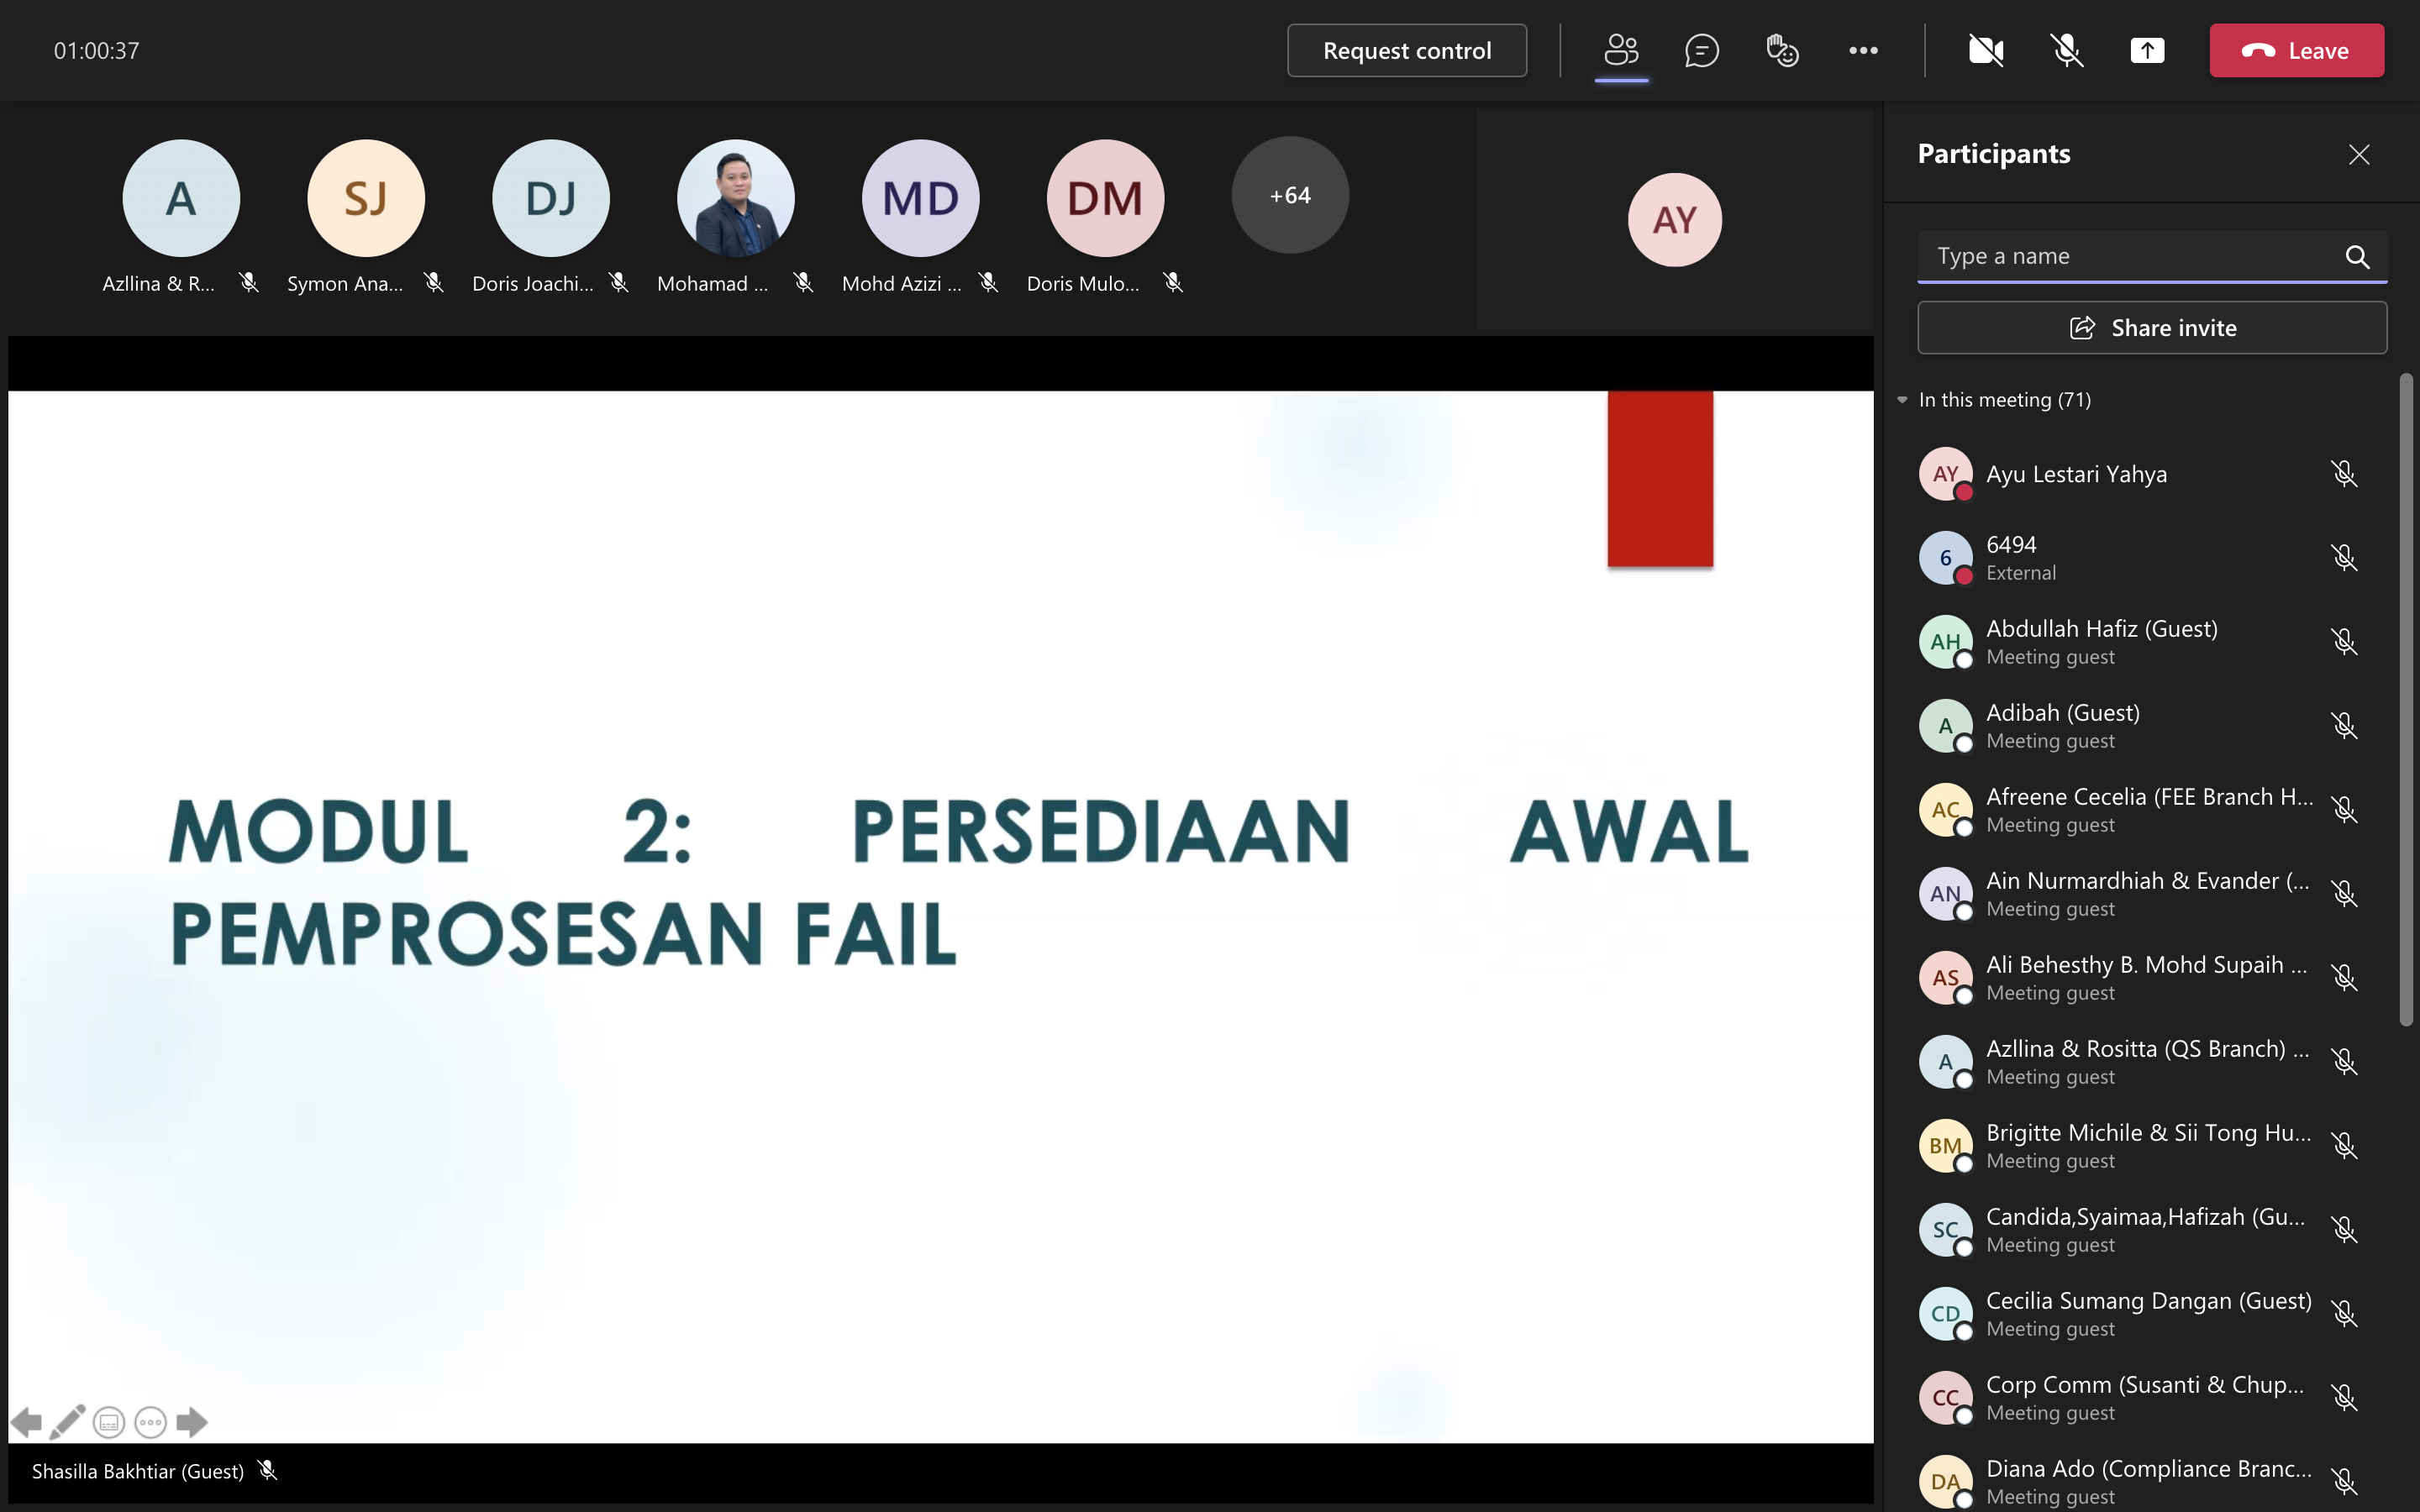This screenshot has height=1512, width=2420.
Task: Select the Mohd Azizi MD avatar
Action: (921, 198)
